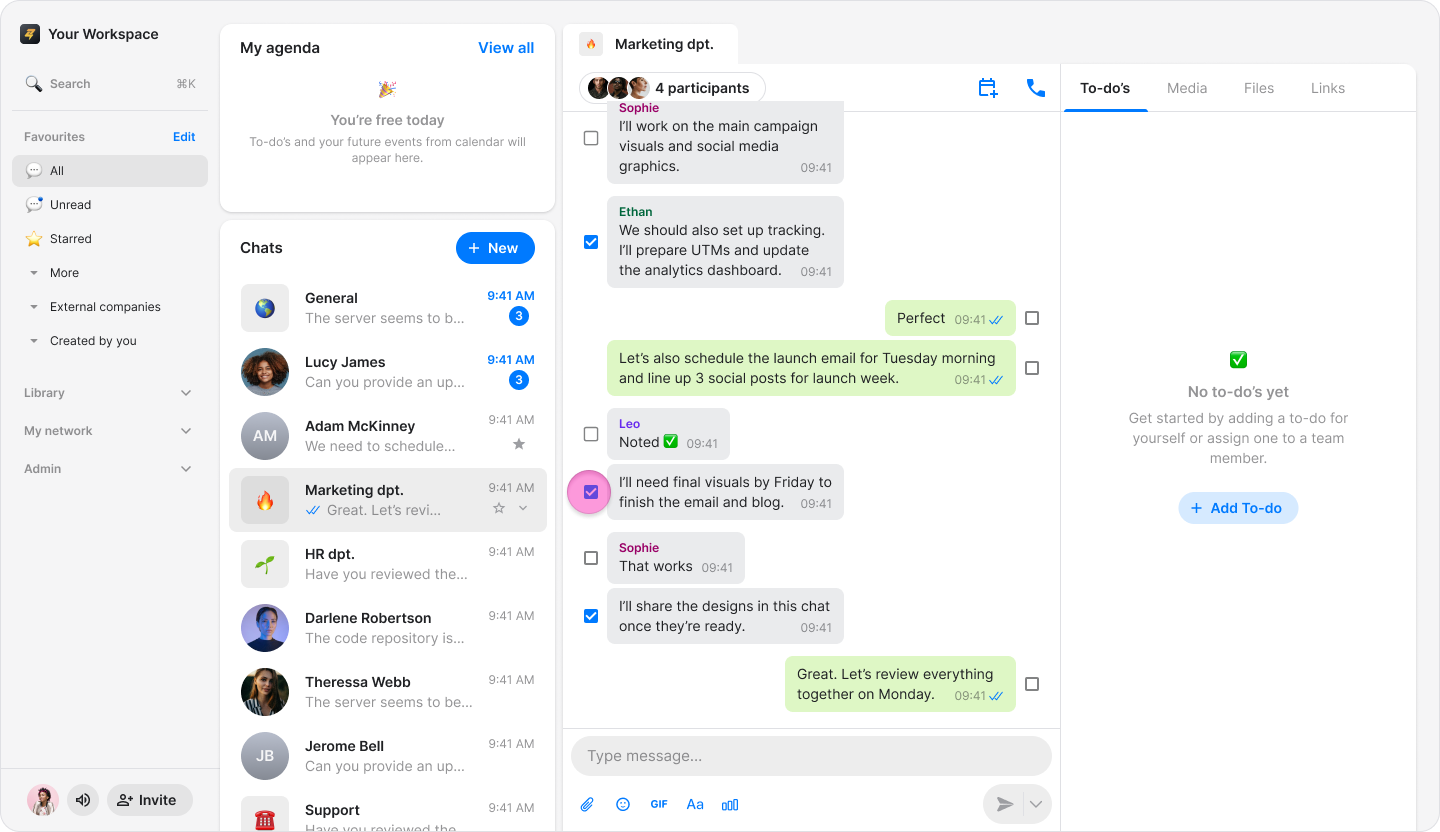Select the Unread filter
1440x832 pixels.
(110, 205)
